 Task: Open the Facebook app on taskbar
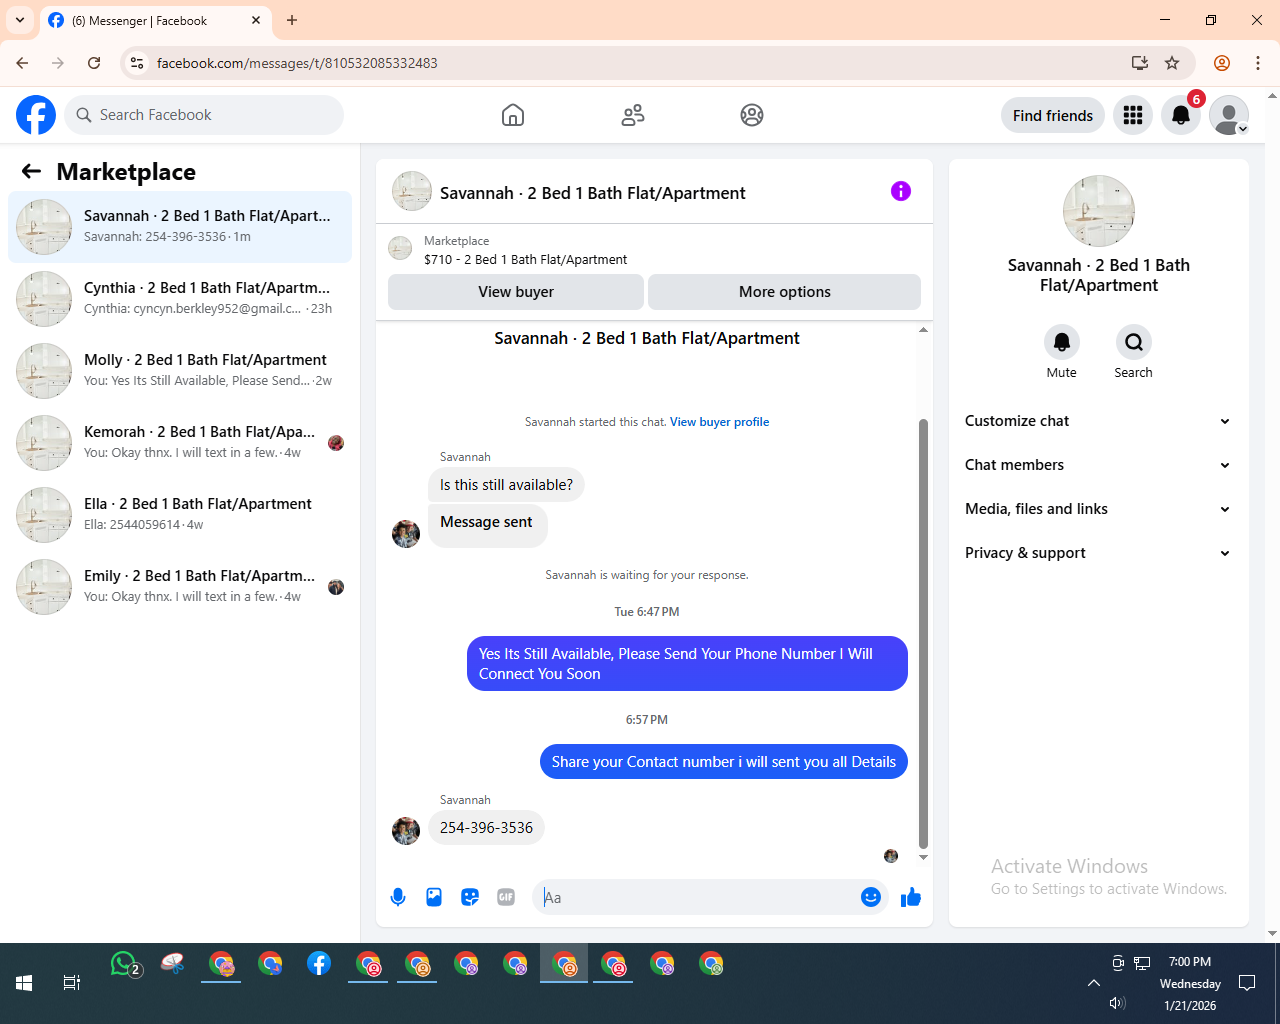pyautogui.click(x=319, y=964)
